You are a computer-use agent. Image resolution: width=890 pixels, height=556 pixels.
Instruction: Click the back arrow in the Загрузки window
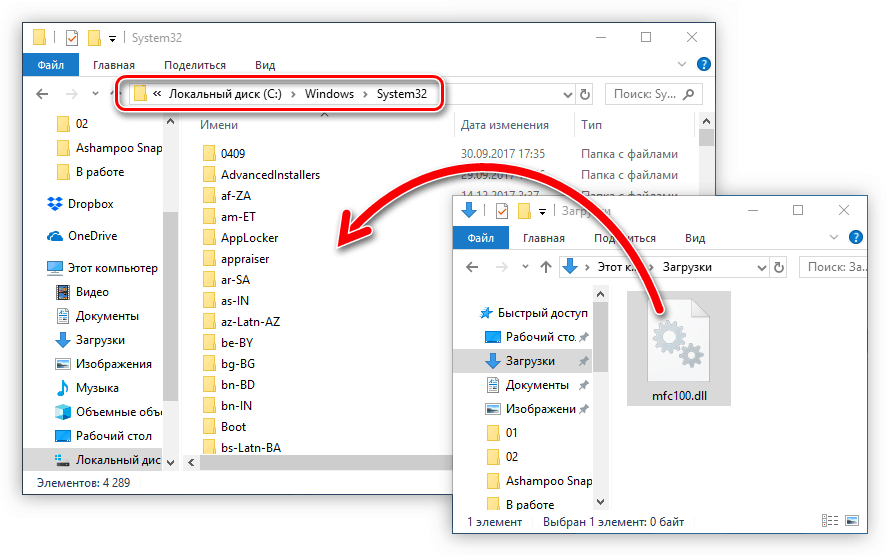coord(472,267)
